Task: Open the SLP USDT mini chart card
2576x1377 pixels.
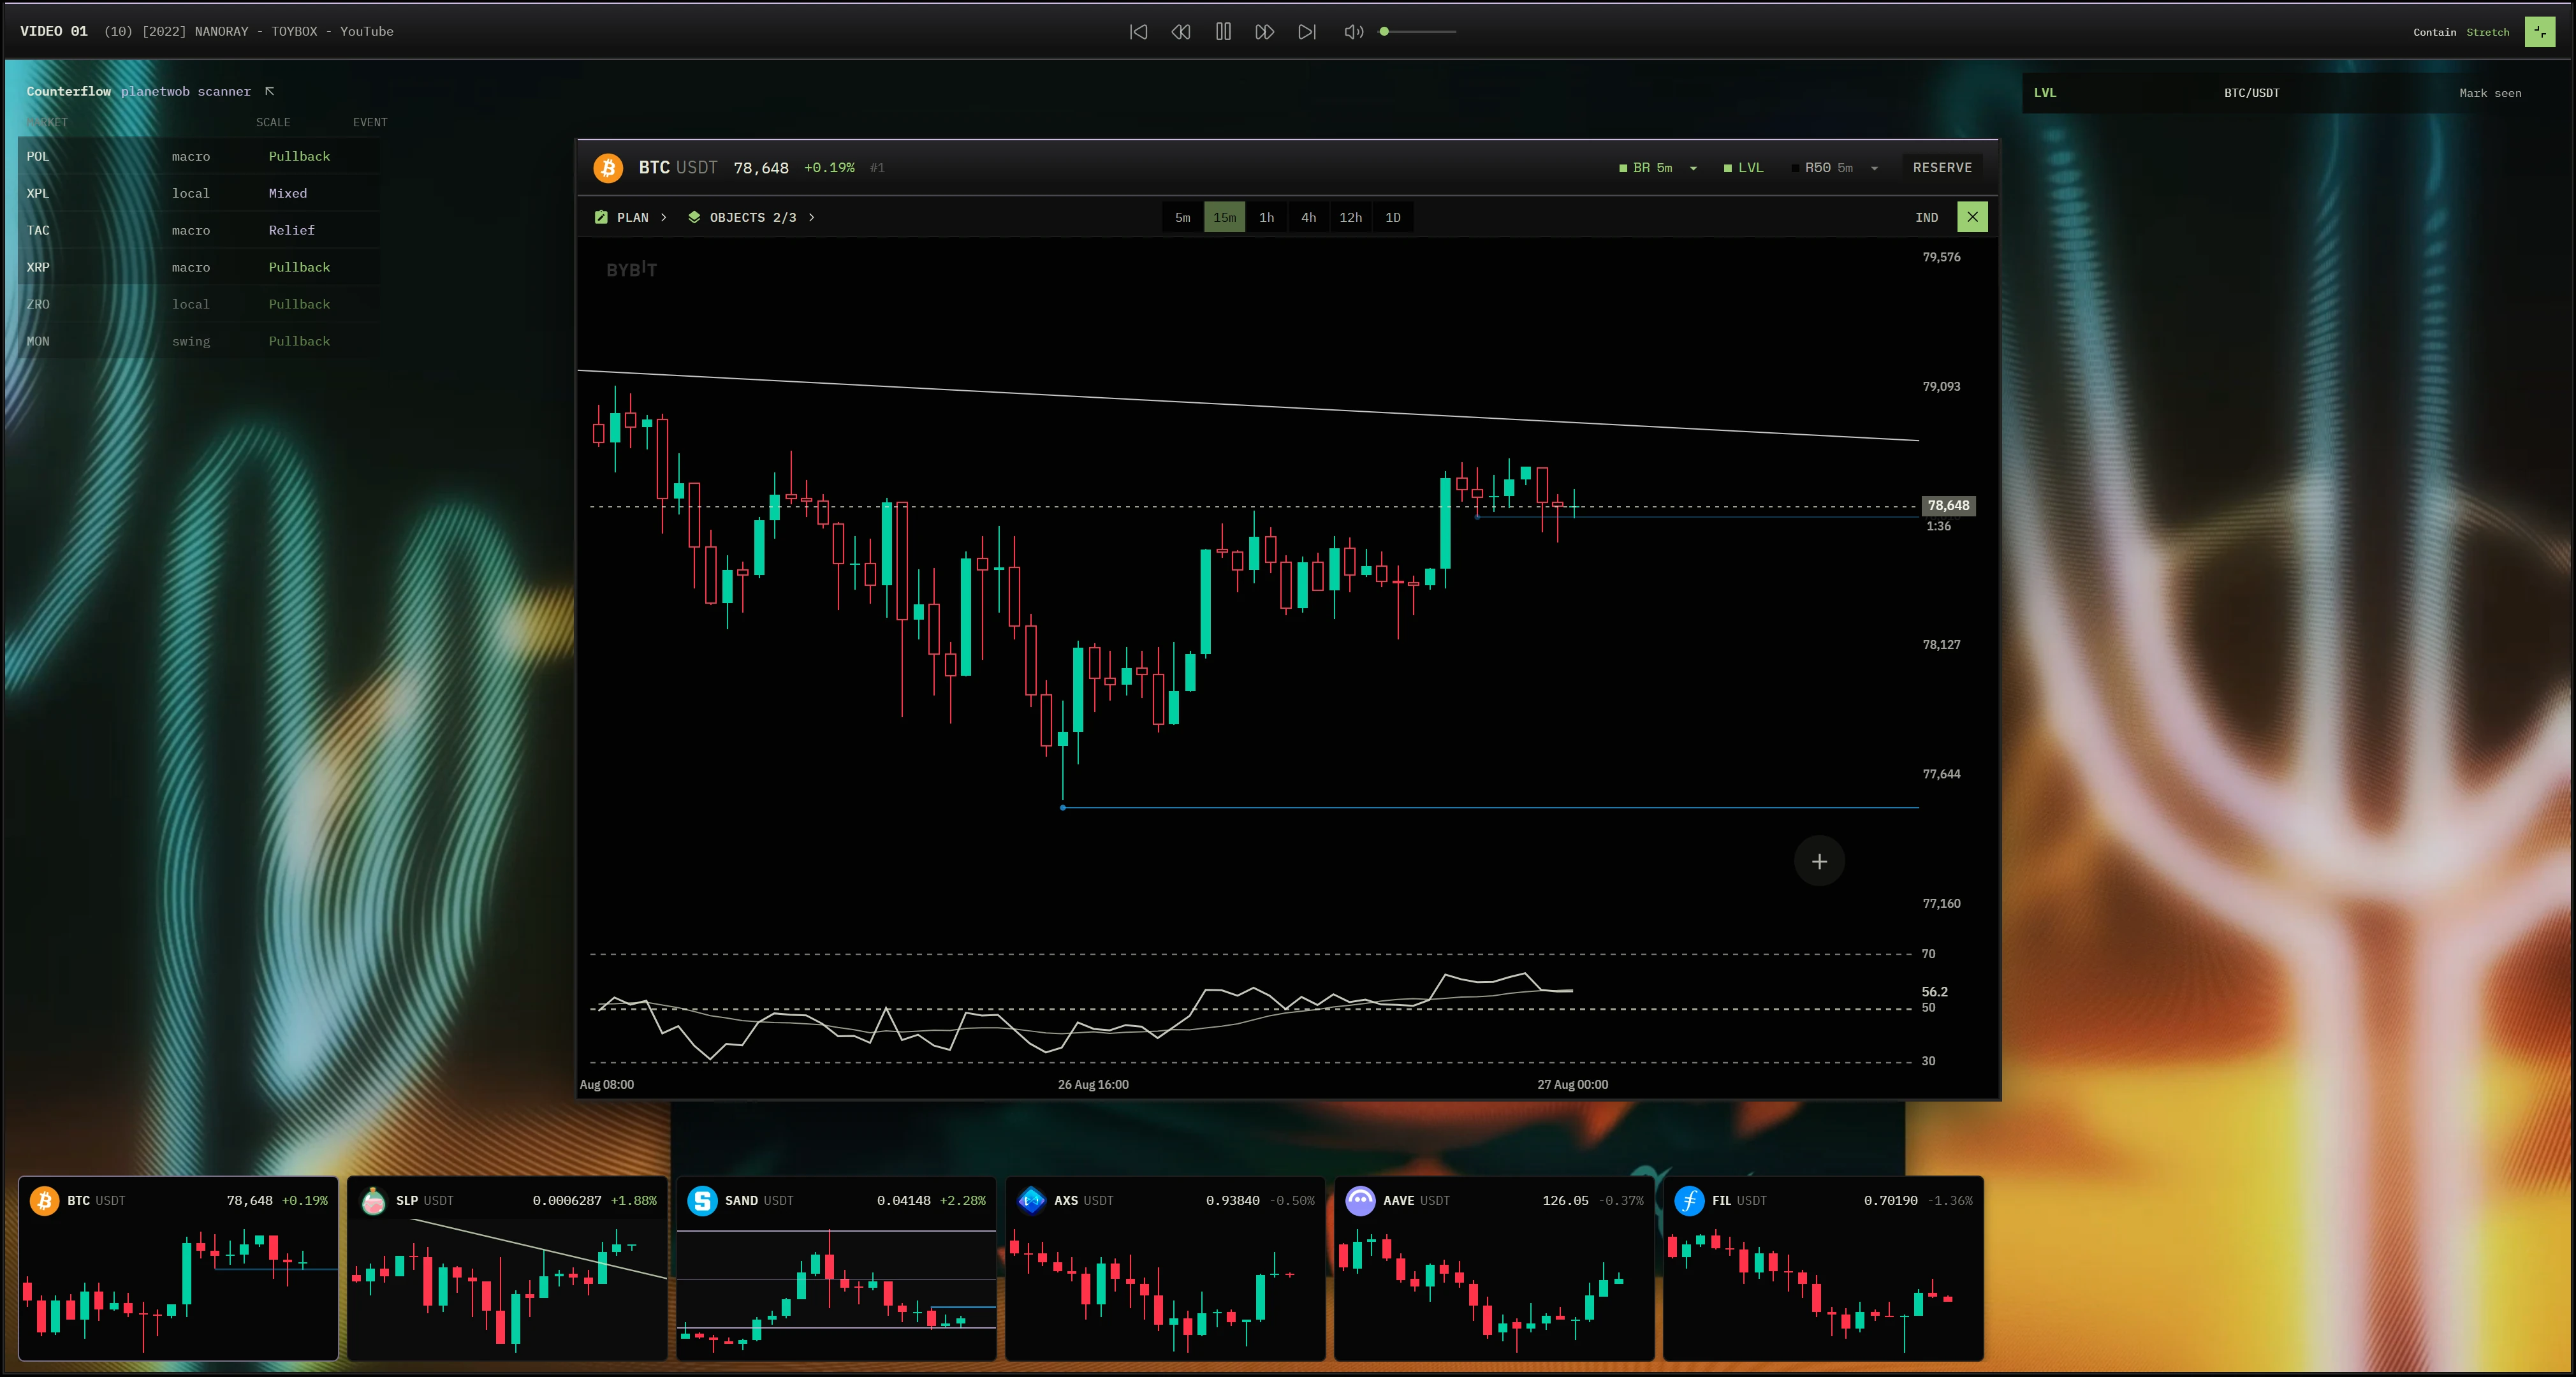Action: click(507, 1268)
